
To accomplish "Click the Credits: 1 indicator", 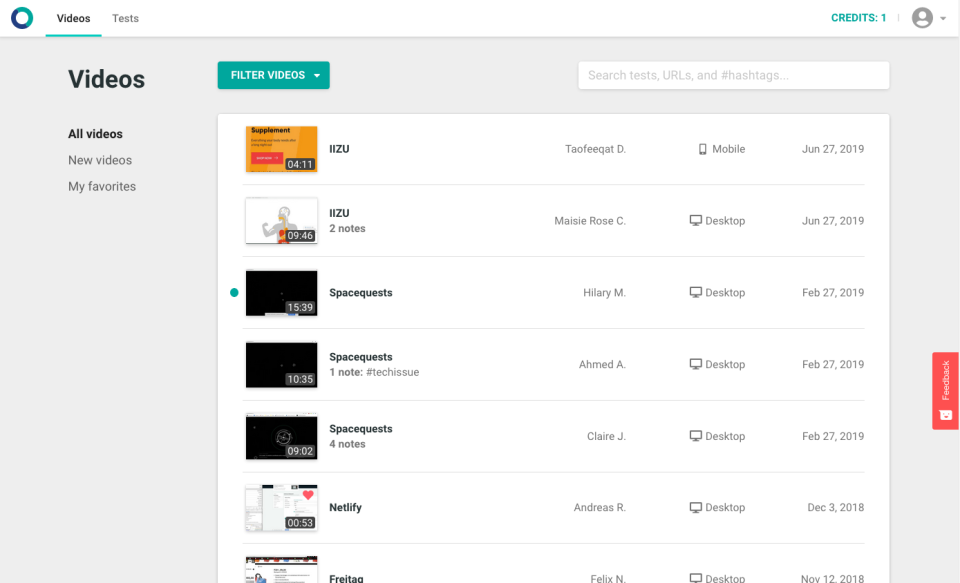I will (x=858, y=18).
